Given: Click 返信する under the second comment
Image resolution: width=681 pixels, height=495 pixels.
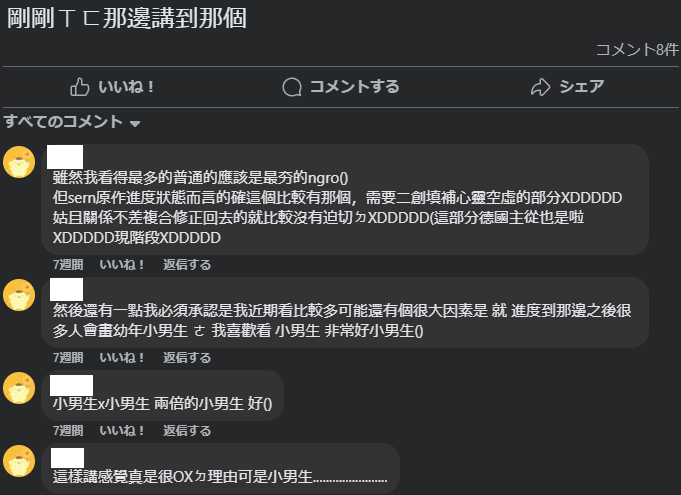Looking at the screenshot, I should [187, 357].
